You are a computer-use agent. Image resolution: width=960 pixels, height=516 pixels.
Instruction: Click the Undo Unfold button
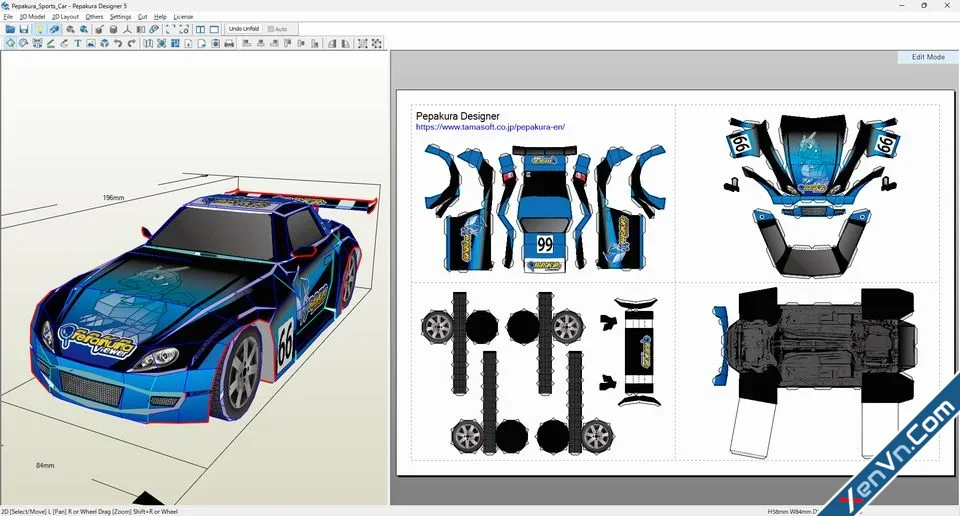tap(244, 29)
